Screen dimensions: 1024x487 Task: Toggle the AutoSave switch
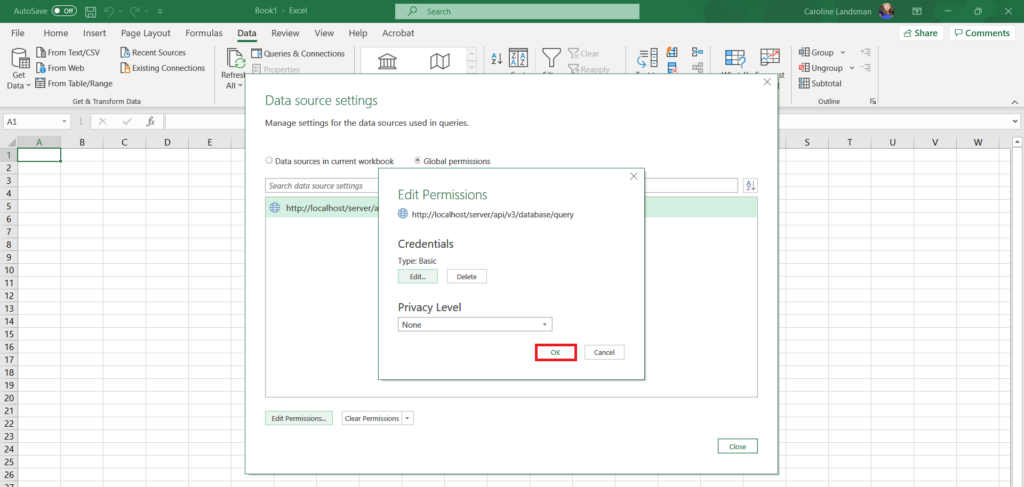point(64,10)
